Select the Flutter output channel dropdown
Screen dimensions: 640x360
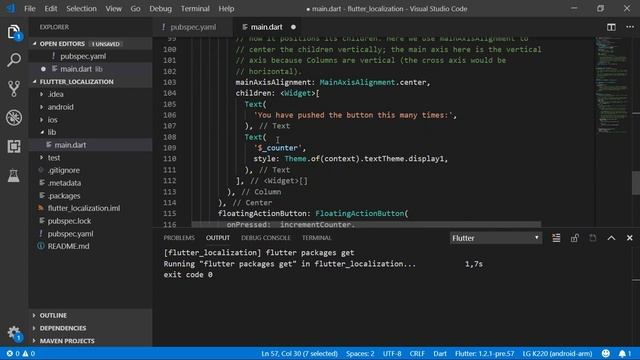coord(496,238)
